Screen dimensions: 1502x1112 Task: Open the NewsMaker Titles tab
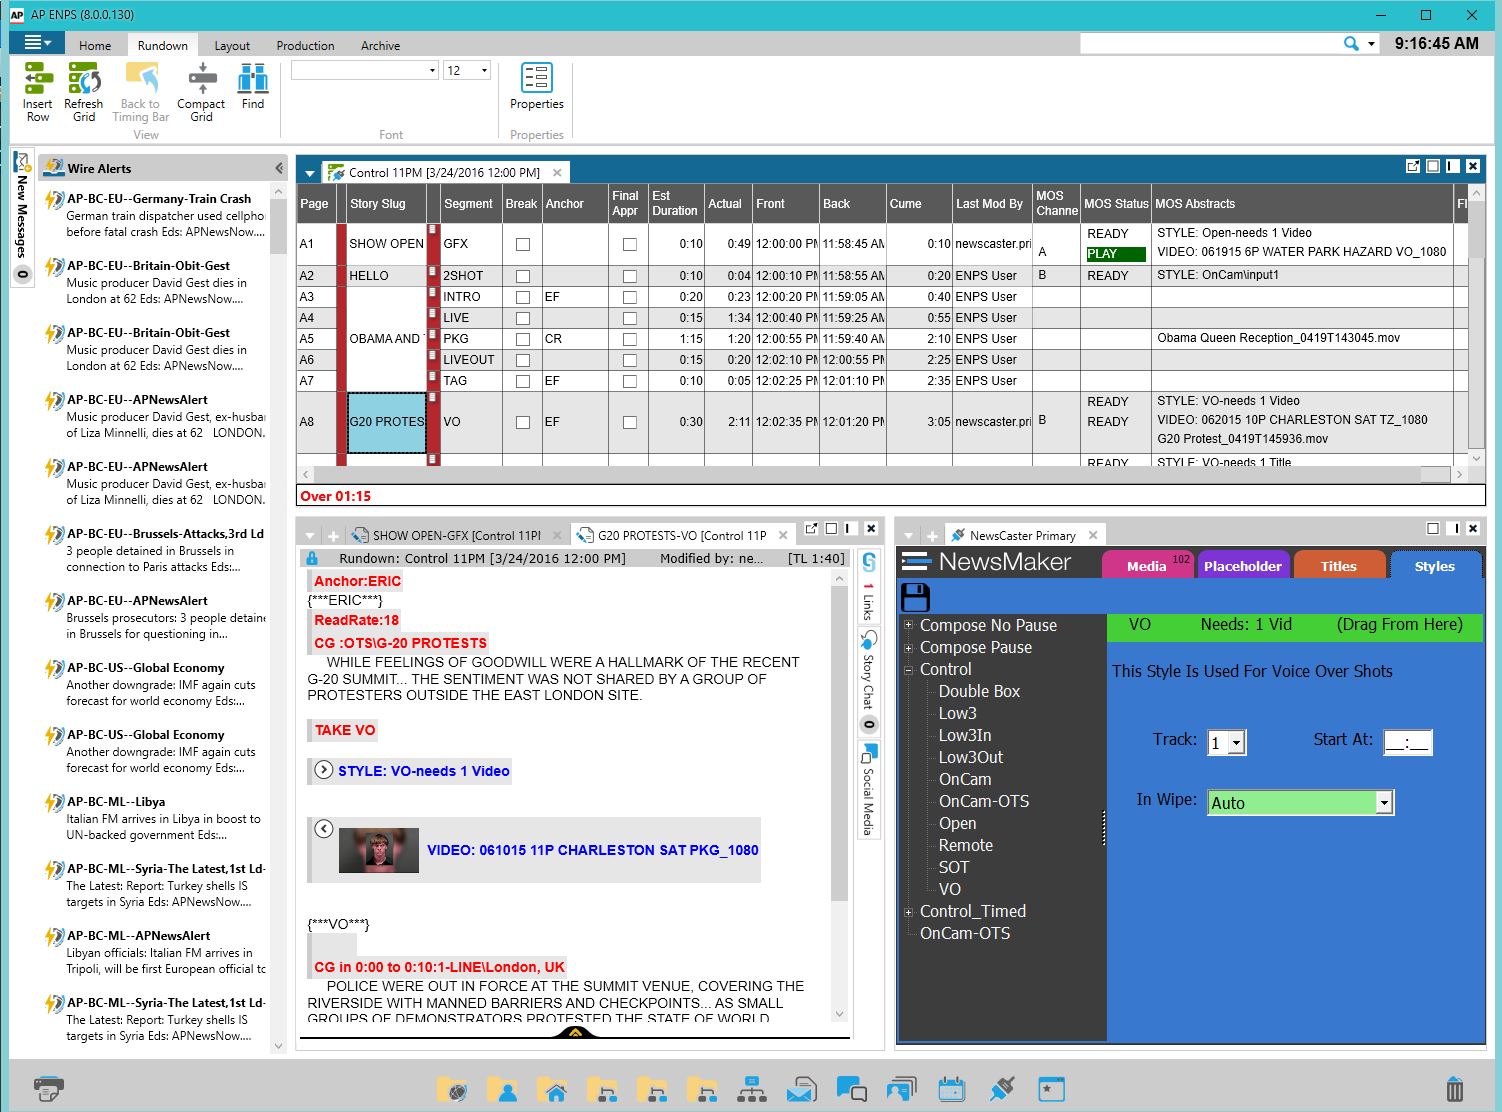(1338, 566)
